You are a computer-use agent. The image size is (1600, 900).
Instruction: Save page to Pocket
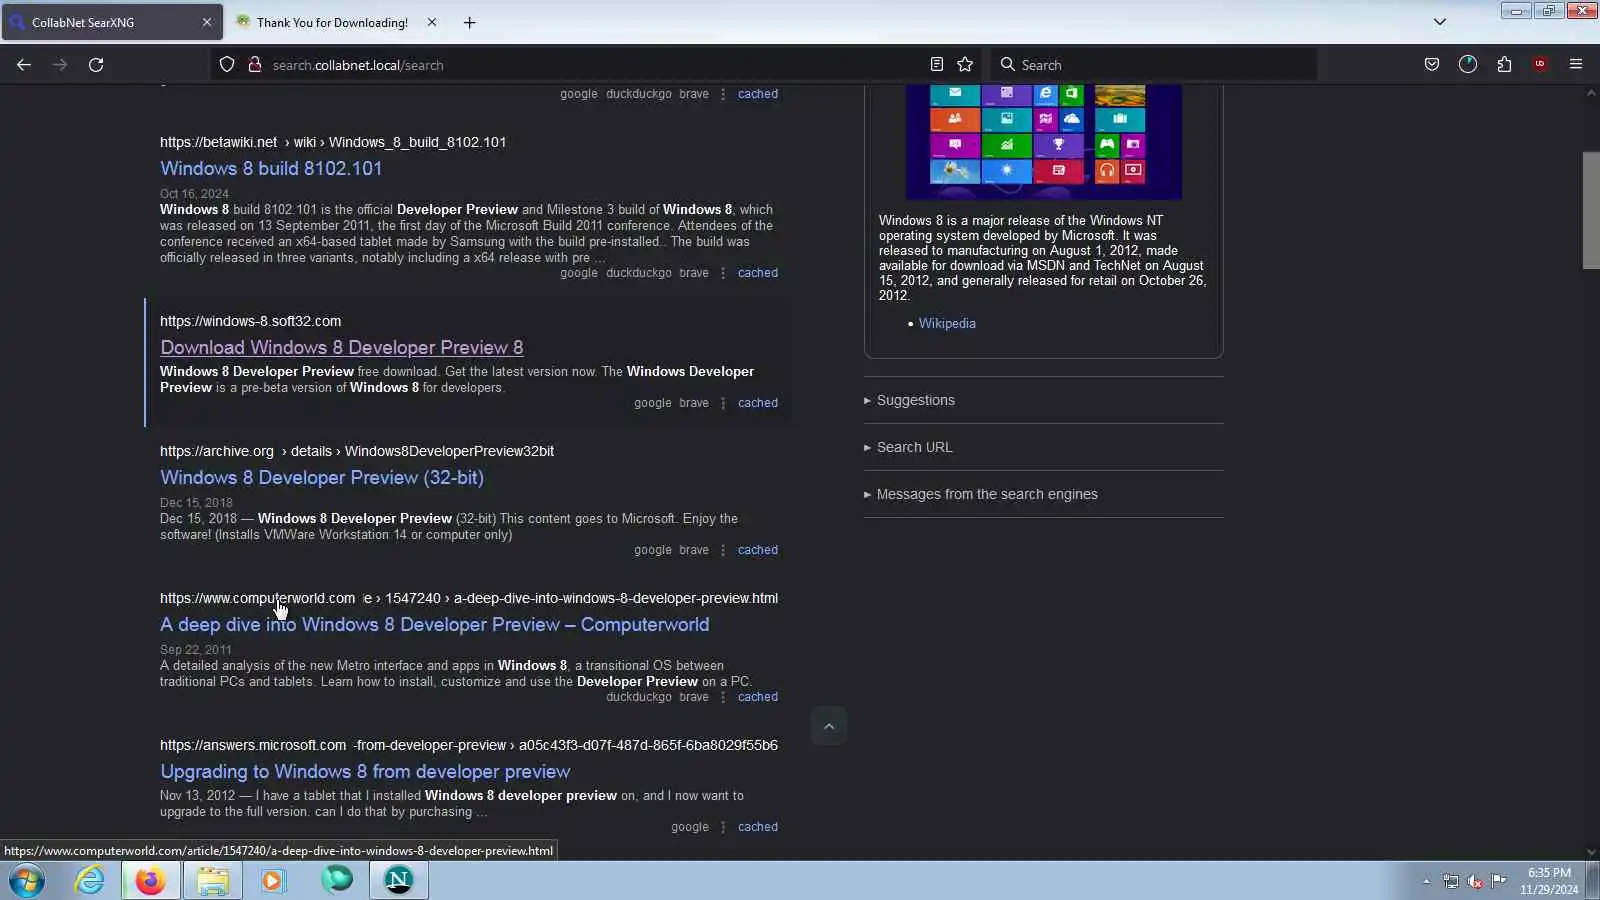1432,65
